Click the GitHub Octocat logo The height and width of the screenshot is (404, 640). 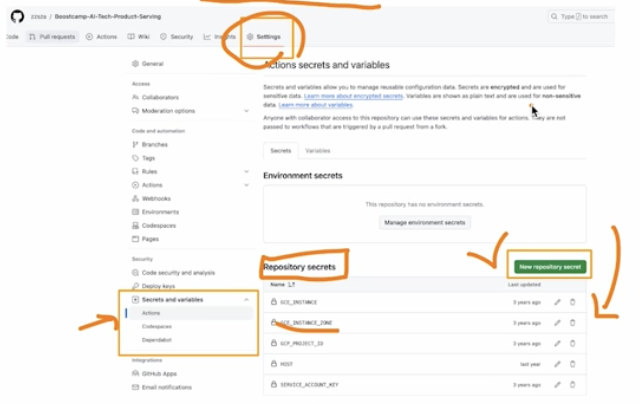point(17,17)
